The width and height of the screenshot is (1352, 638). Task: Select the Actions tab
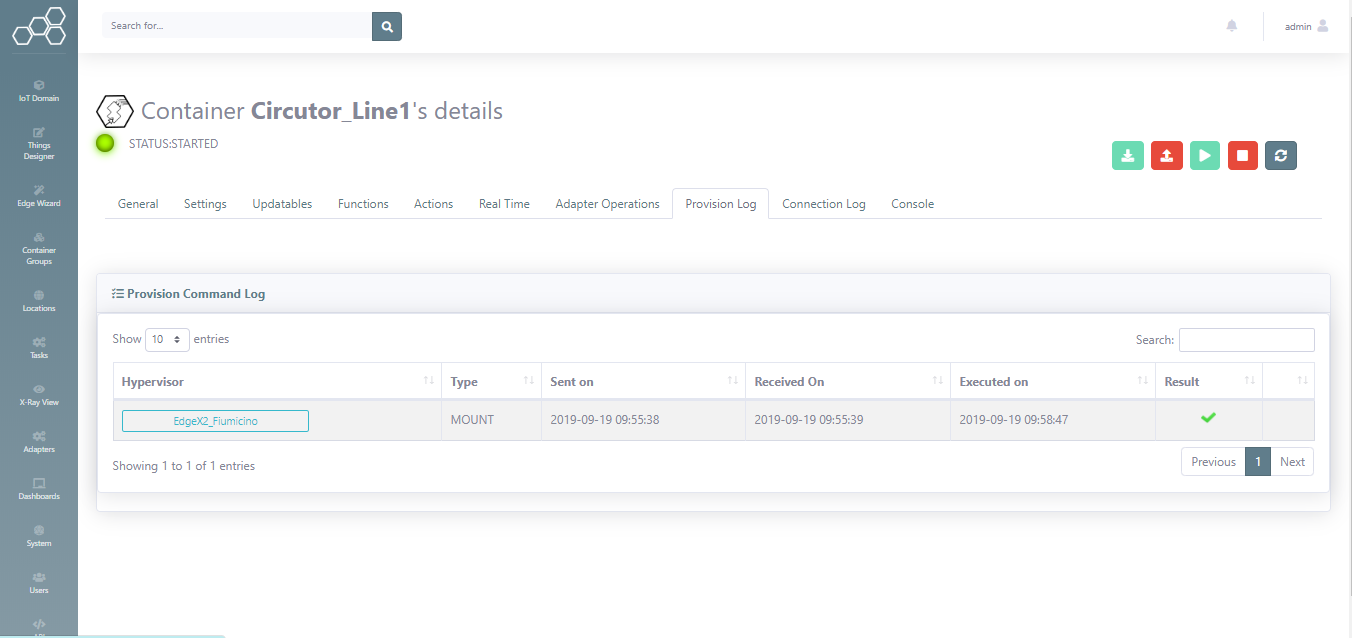pos(434,204)
